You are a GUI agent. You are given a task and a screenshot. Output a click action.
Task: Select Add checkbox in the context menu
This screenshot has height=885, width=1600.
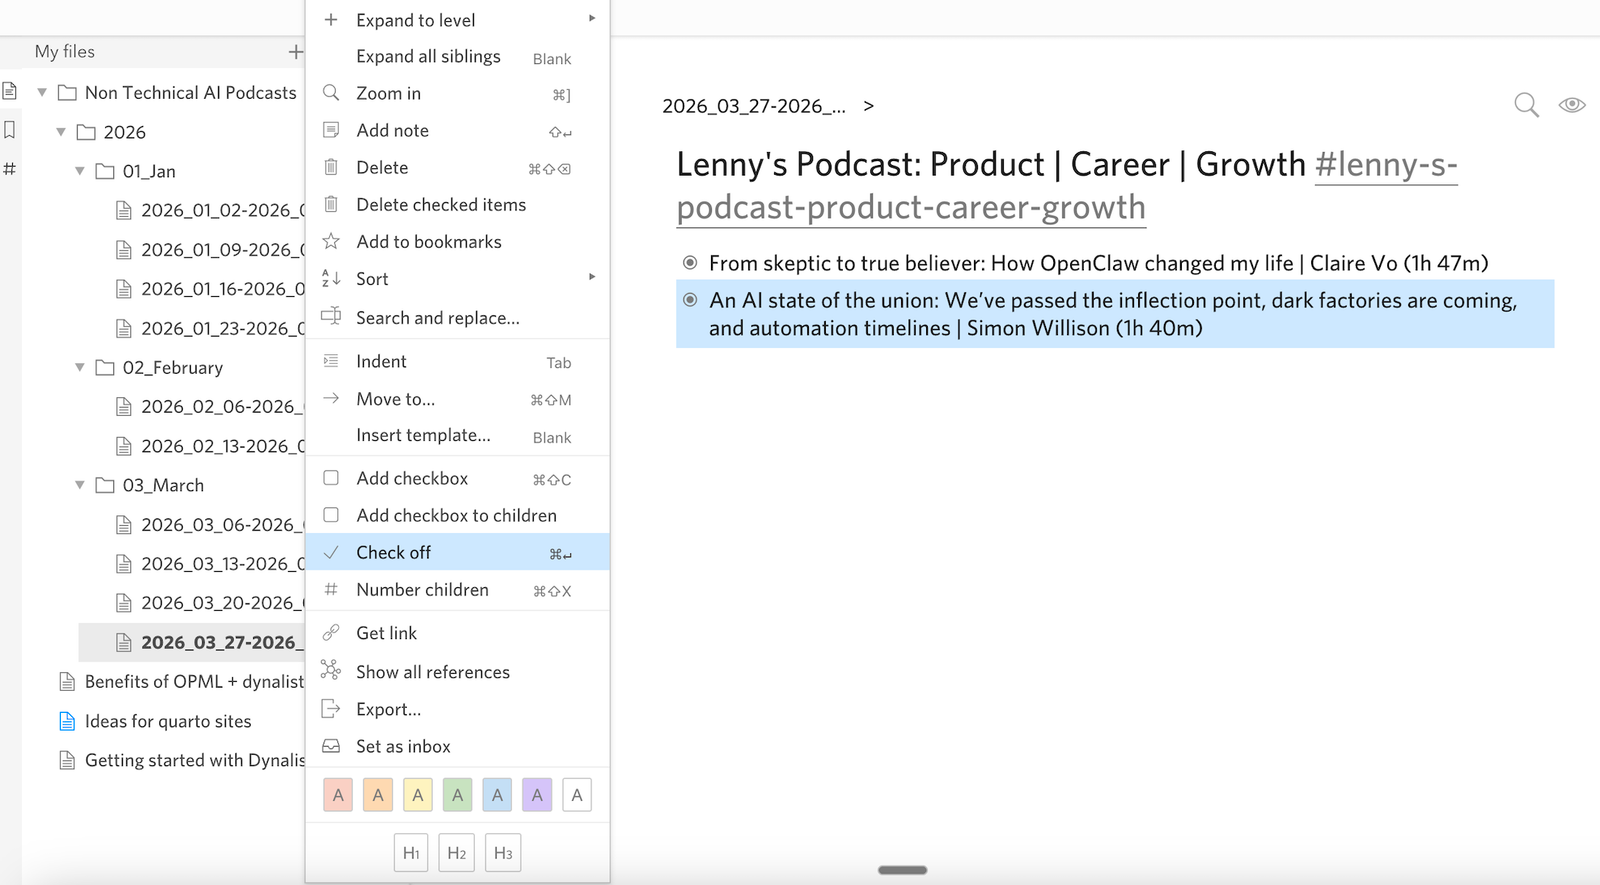412,479
